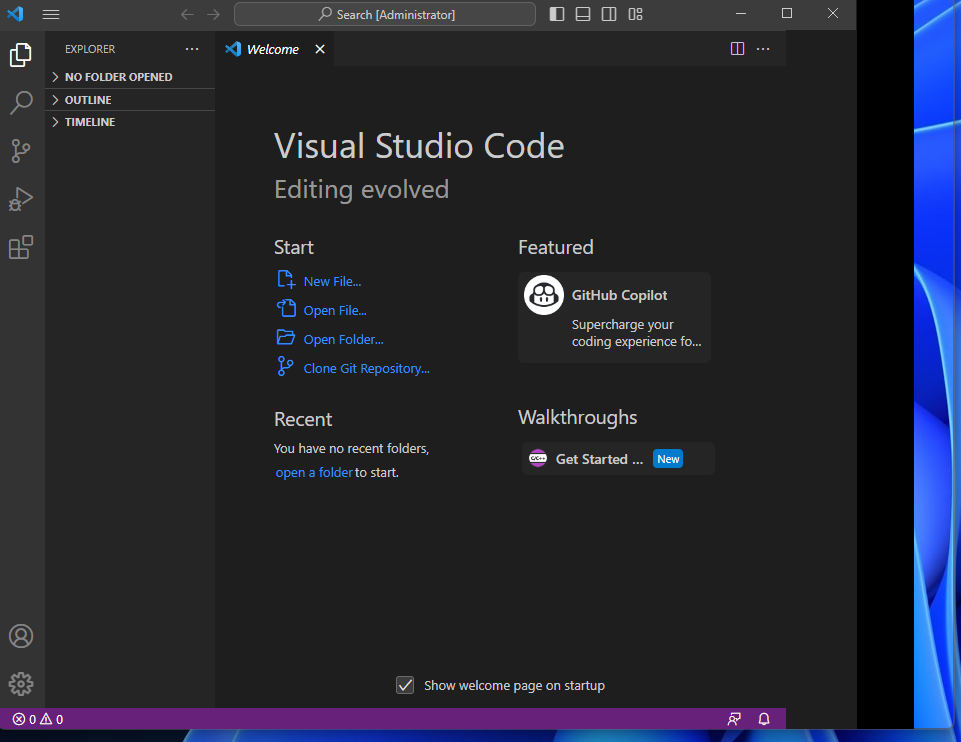Expand the TIMELINE section
The width and height of the screenshot is (961, 742).
pos(90,122)
